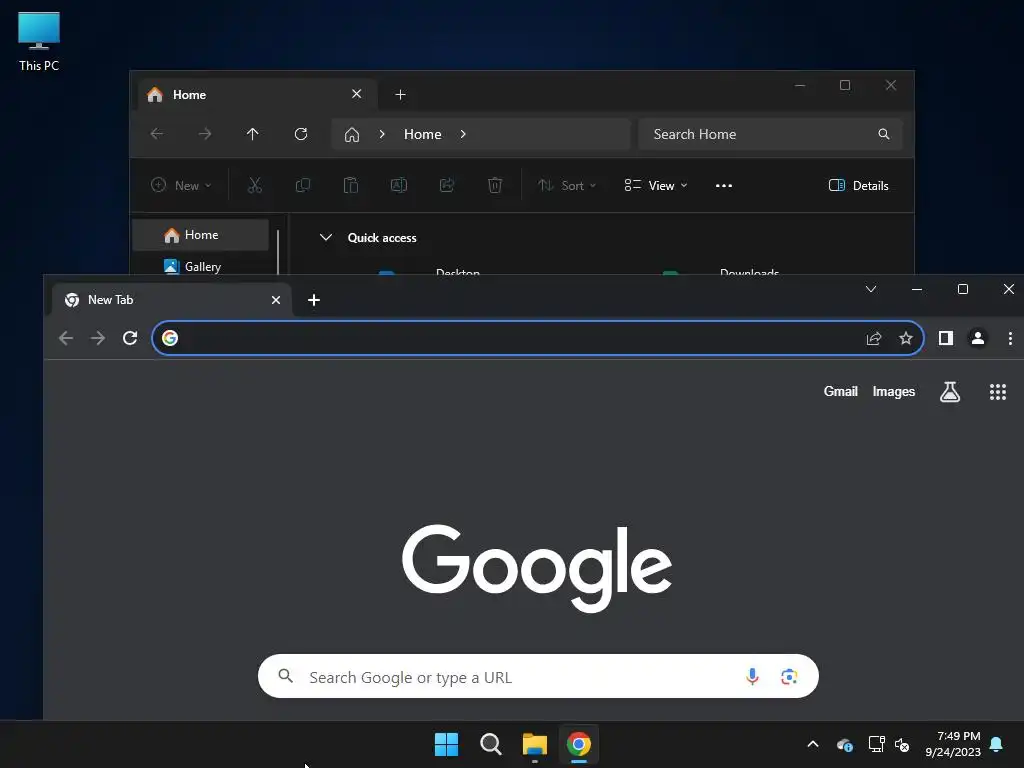Open Chrome tab search chevron
Screen dimensions: 1024x768
point(871,289)
